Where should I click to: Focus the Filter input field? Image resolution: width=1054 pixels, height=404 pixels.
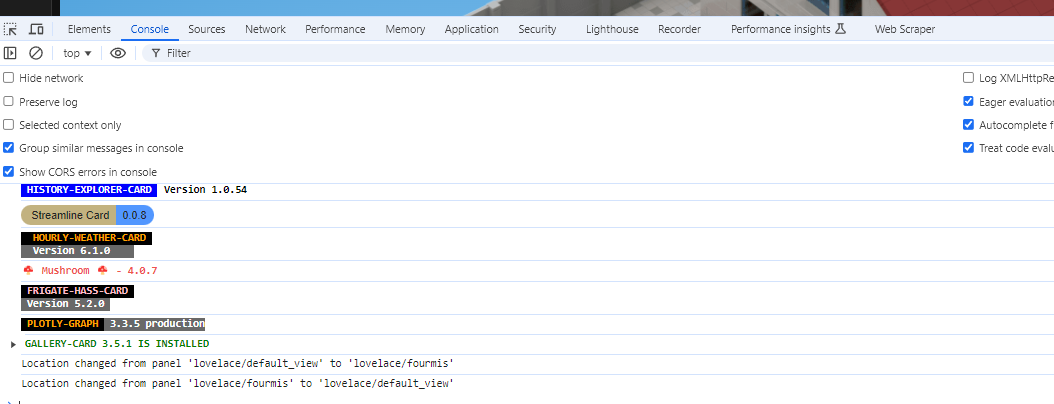(x=598, y=53)
